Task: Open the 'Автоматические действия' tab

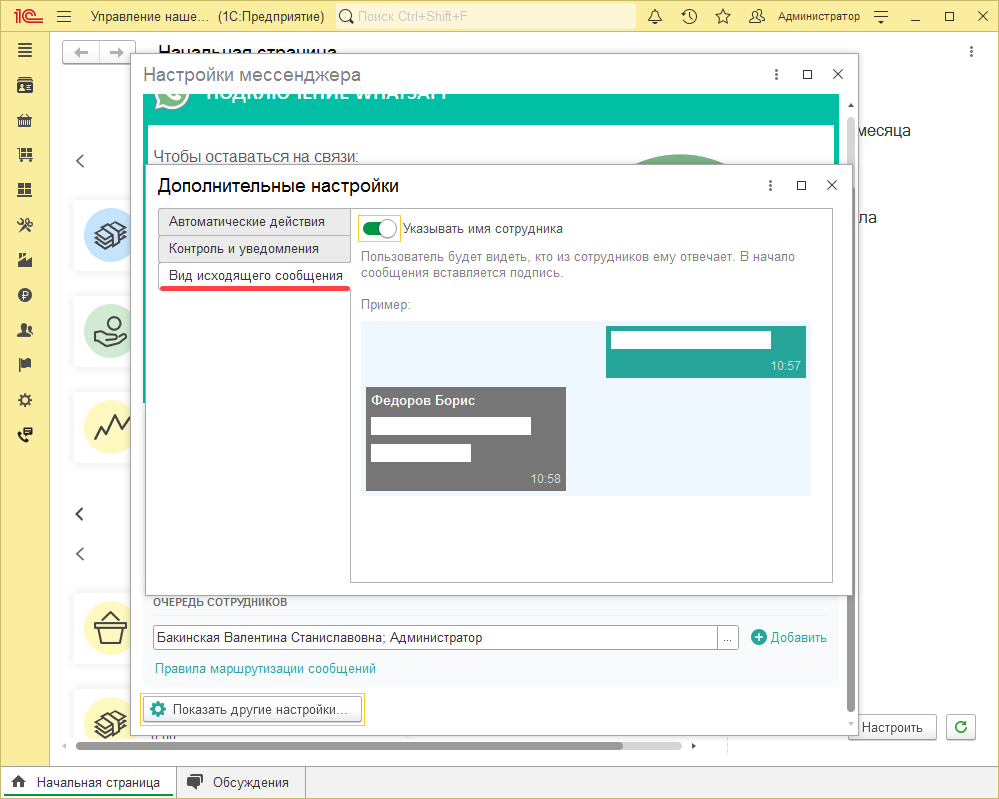Action: tap(247, 222)
